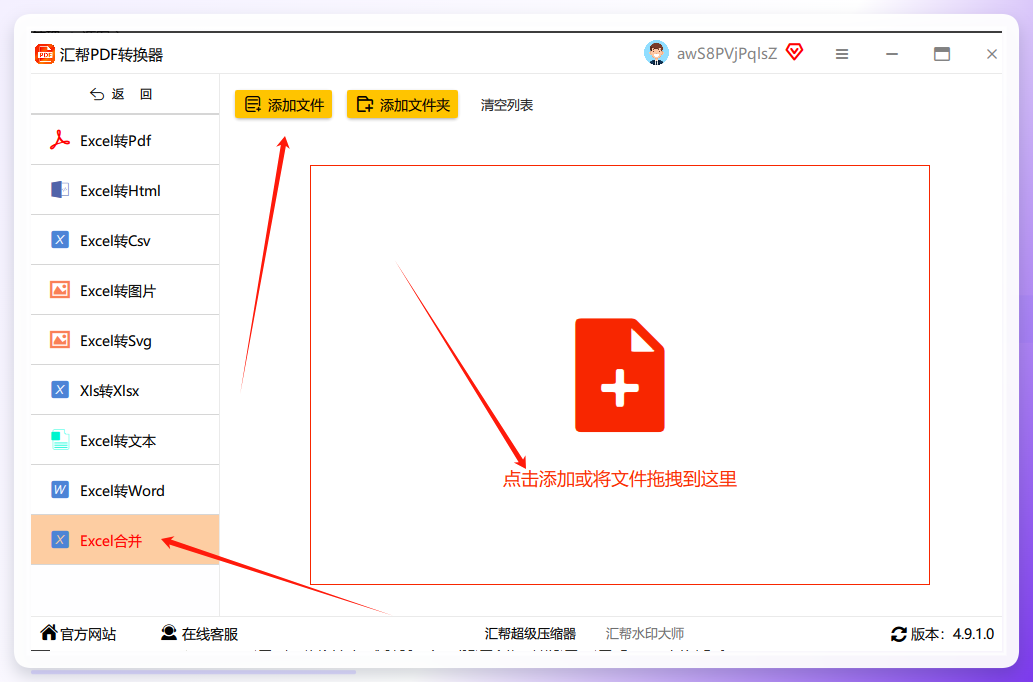1033x682 pixels.
Task: Choose the Excel转文本 option
Action: [x=125, y=441]
